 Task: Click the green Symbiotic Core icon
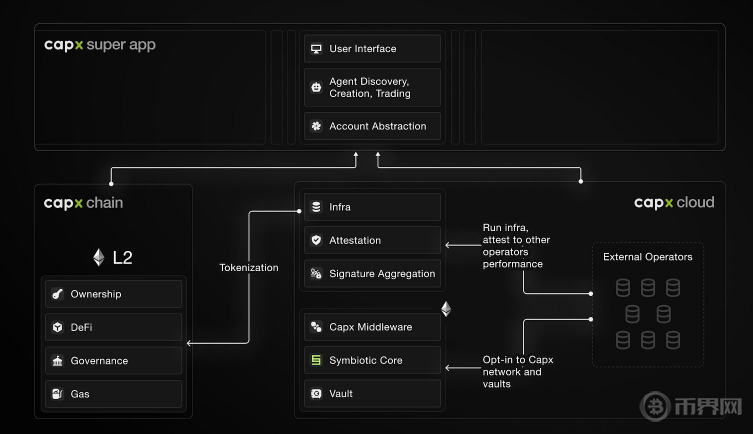[x=316, y=360]
